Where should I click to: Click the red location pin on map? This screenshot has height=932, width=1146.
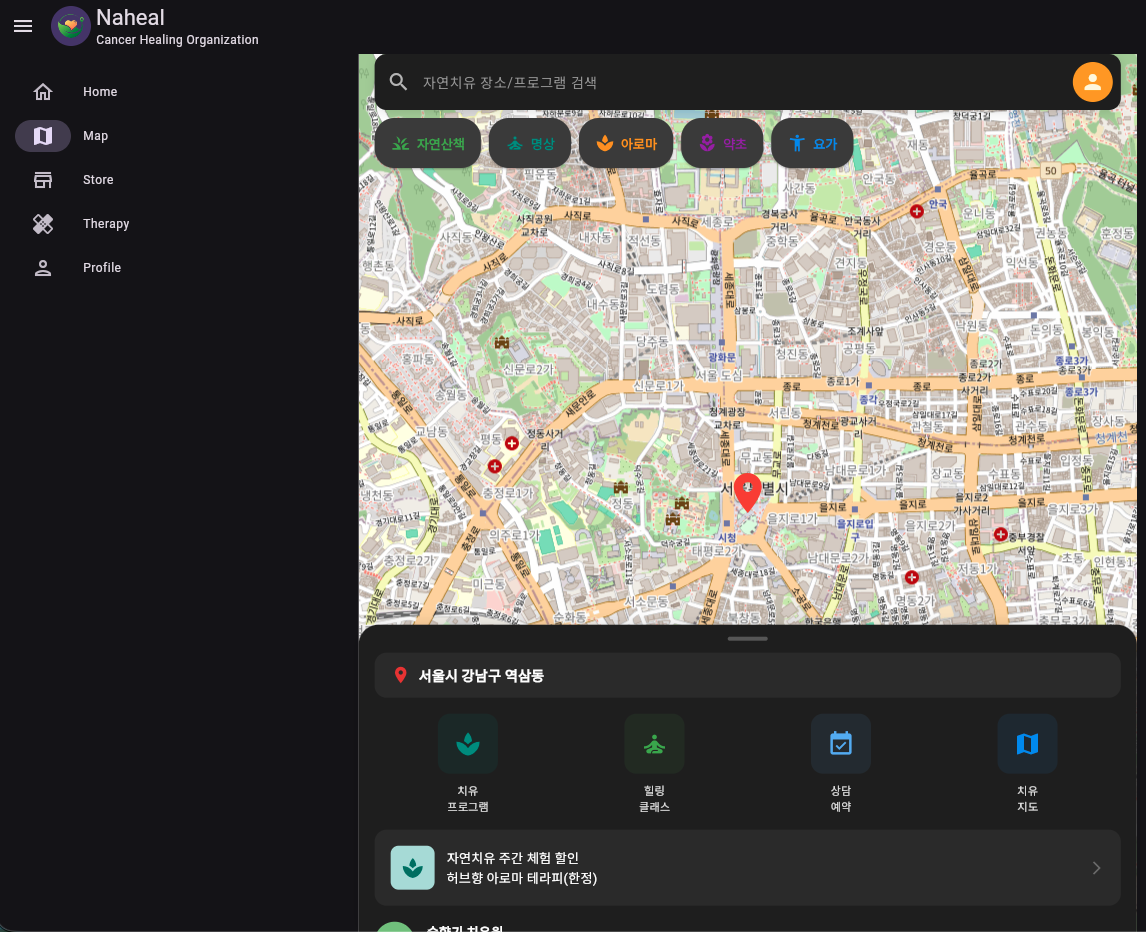coord(747,492)
